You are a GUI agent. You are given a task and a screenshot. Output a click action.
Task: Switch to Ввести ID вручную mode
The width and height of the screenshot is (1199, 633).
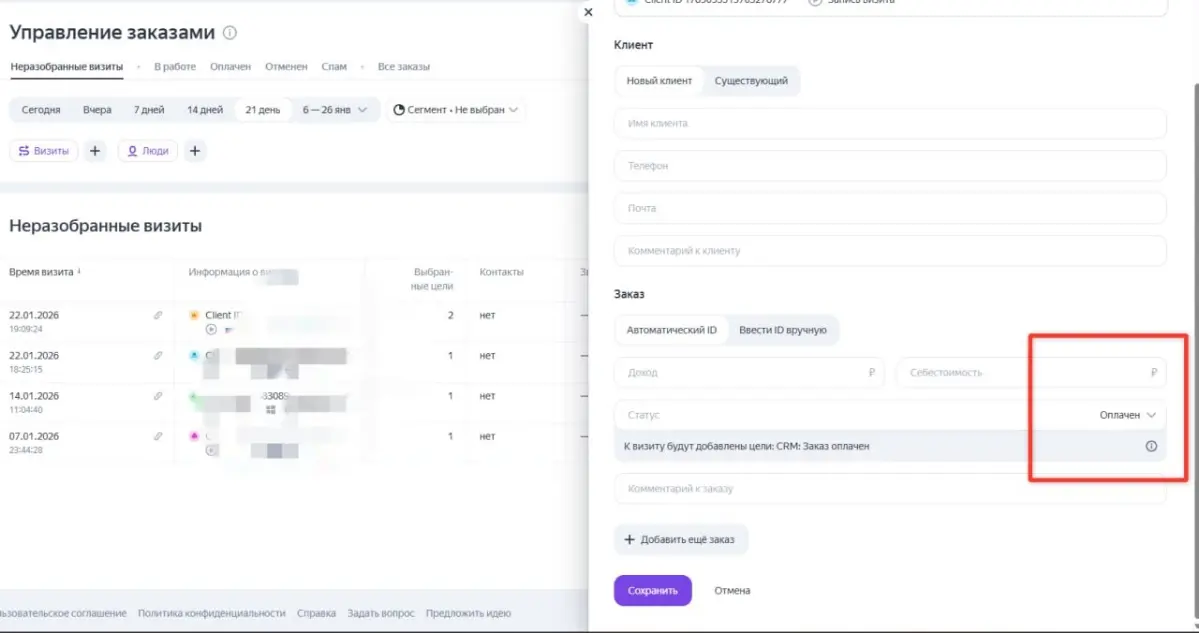pyautogui.click(x=782, y=330)
